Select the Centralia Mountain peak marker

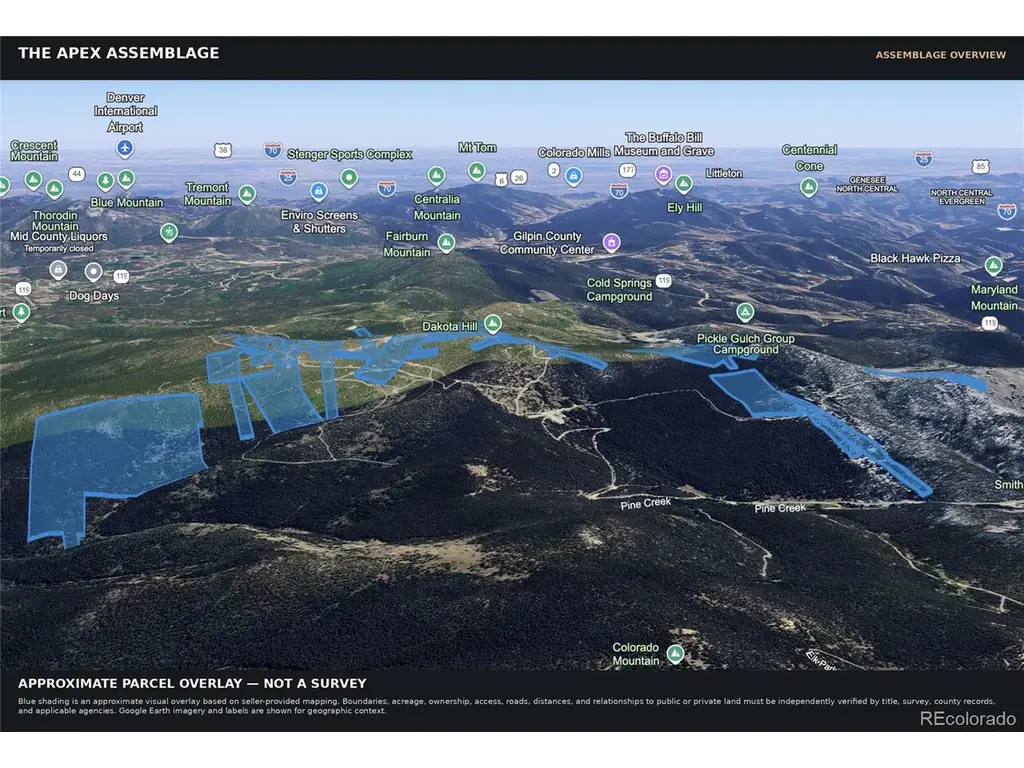[436, 176]
